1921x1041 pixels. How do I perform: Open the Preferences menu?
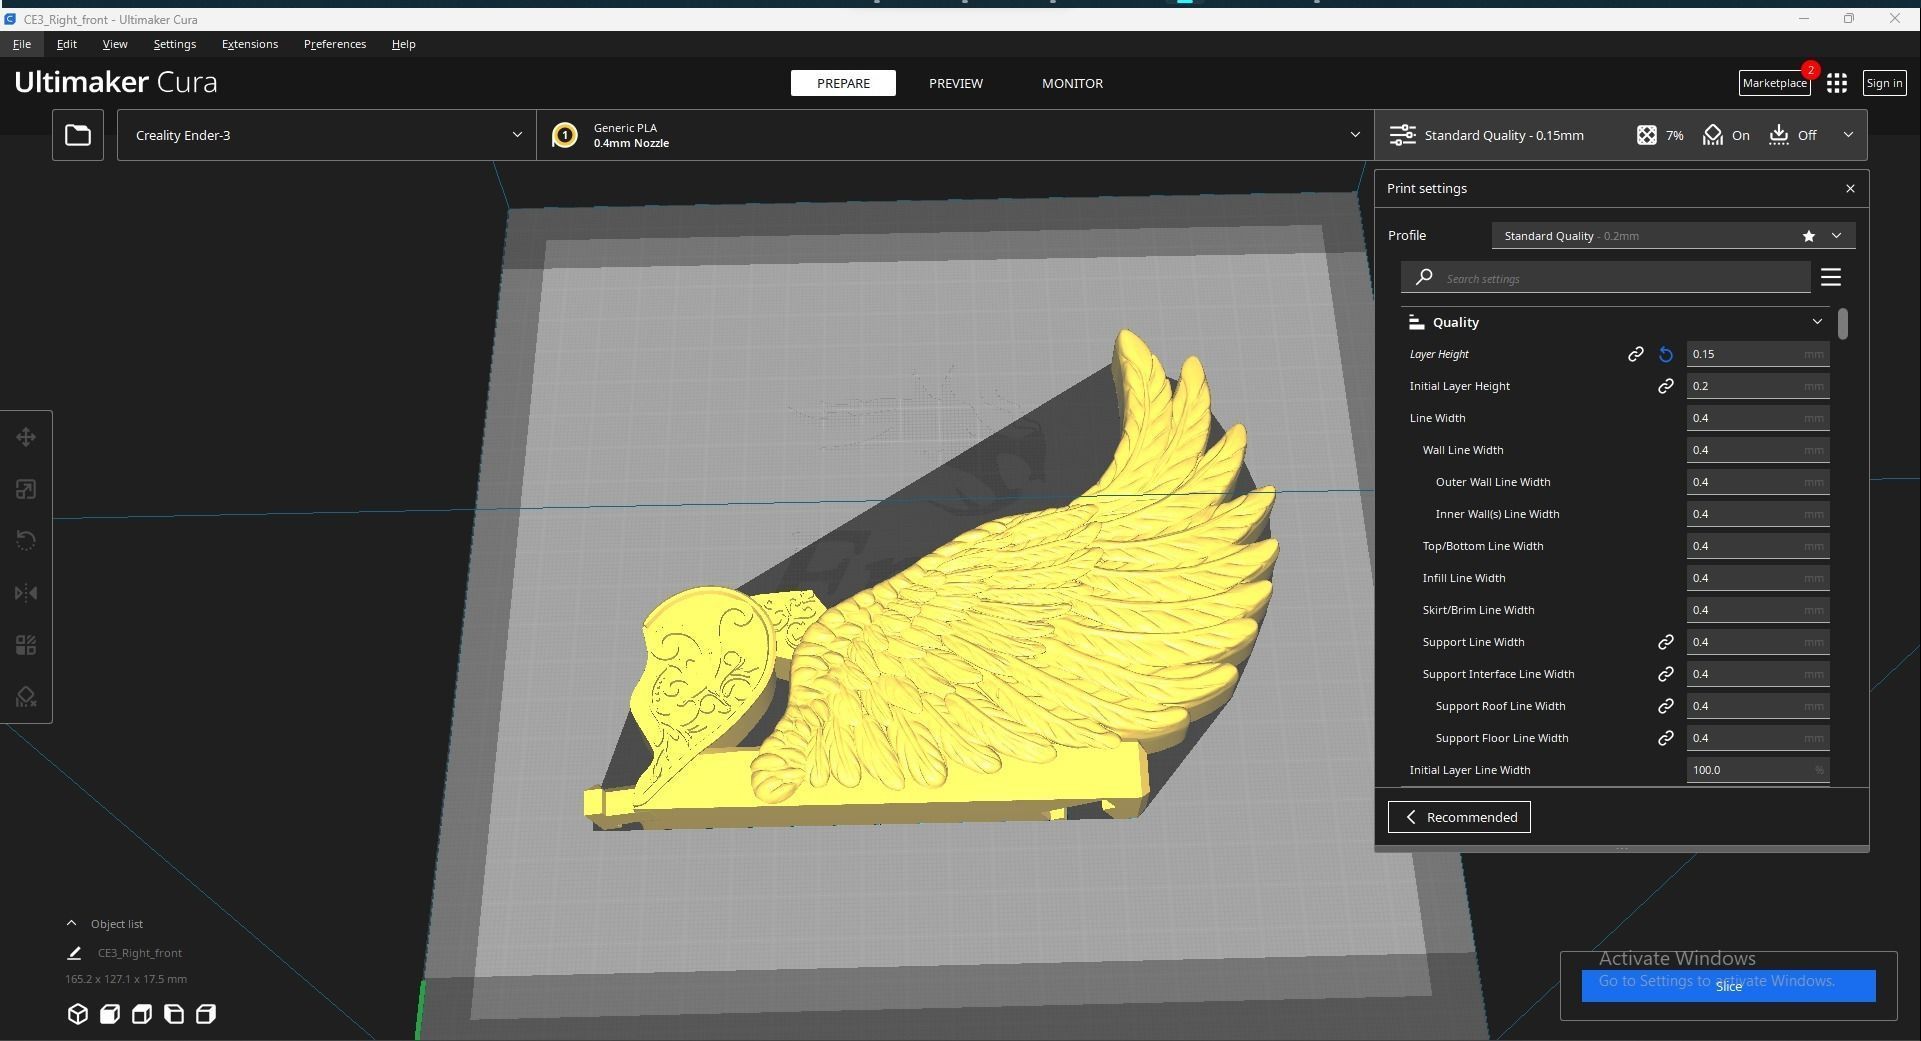point(335,44)
